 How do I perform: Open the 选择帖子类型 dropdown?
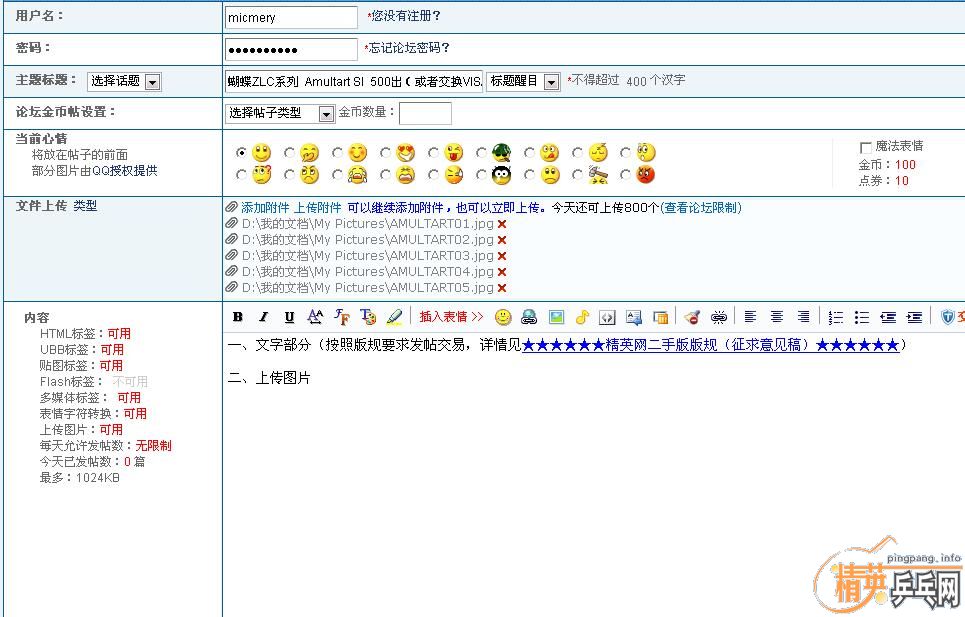click(x=326, y=114)
